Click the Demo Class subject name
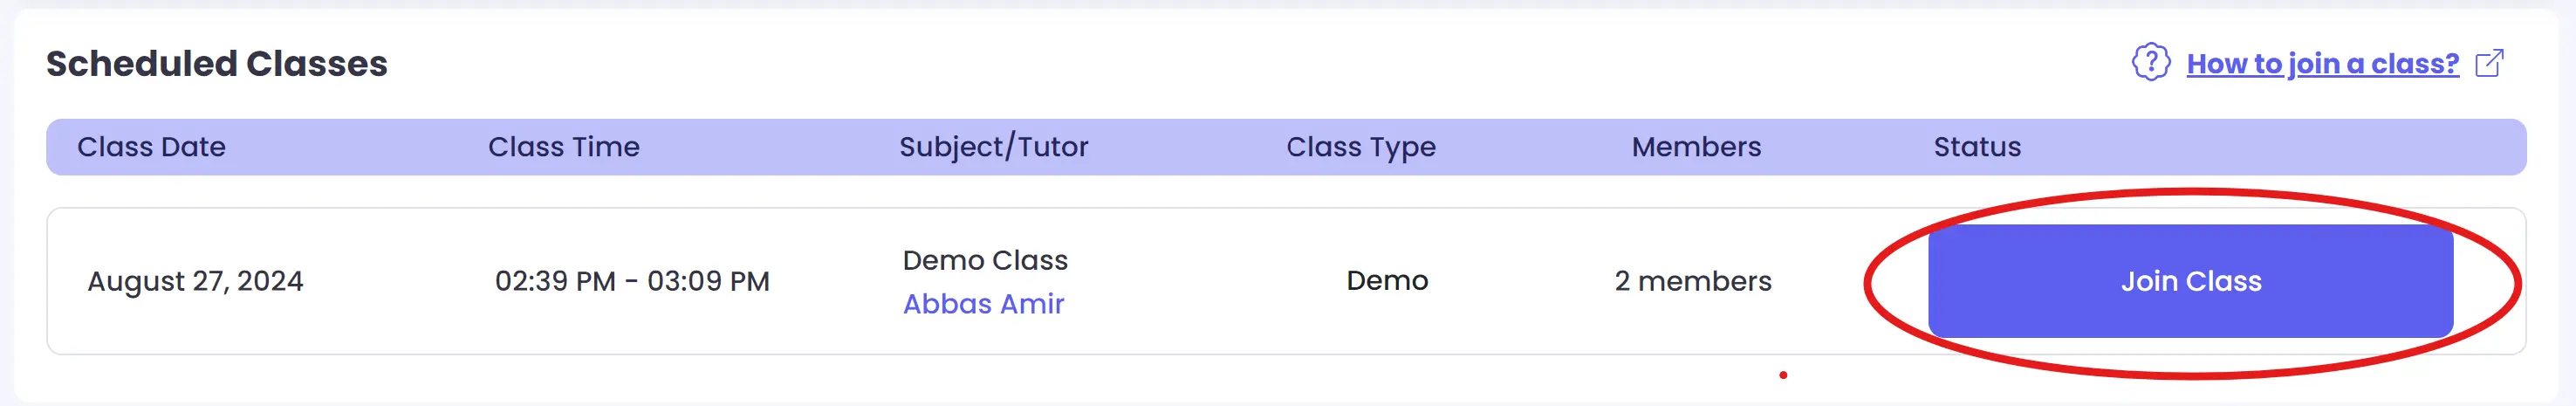The width and height of the screenshot is (2576, 406). click(x=985, y=260)
